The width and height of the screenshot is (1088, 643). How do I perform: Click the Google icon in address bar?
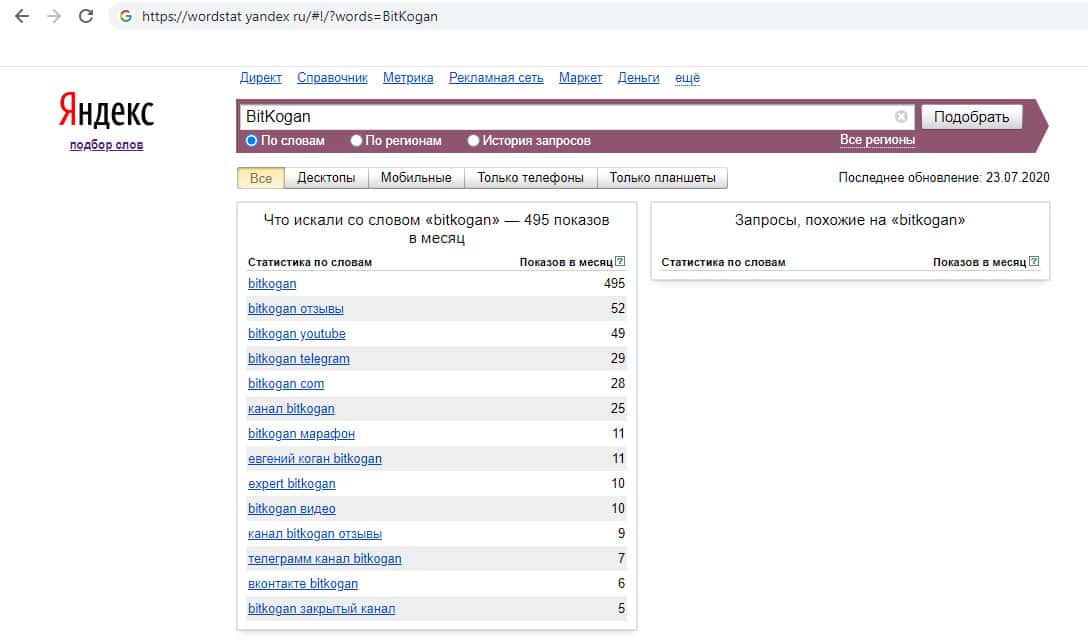pyautogui.click(x=126, y=16)
